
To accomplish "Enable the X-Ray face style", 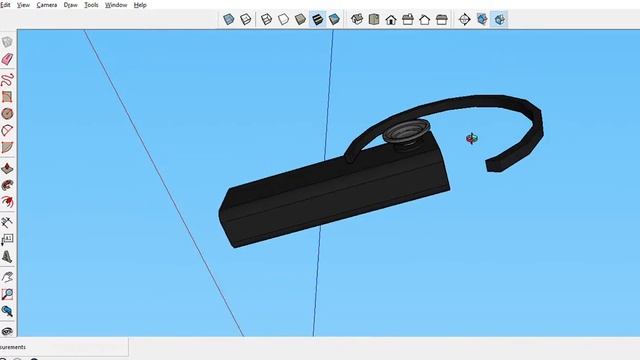I will coord(229,19).
